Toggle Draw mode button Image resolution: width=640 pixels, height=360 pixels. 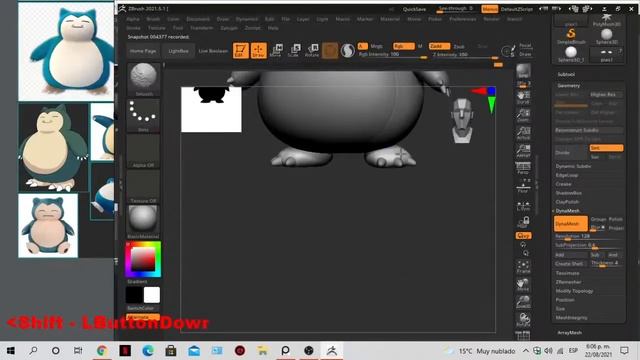coord(258,51)
